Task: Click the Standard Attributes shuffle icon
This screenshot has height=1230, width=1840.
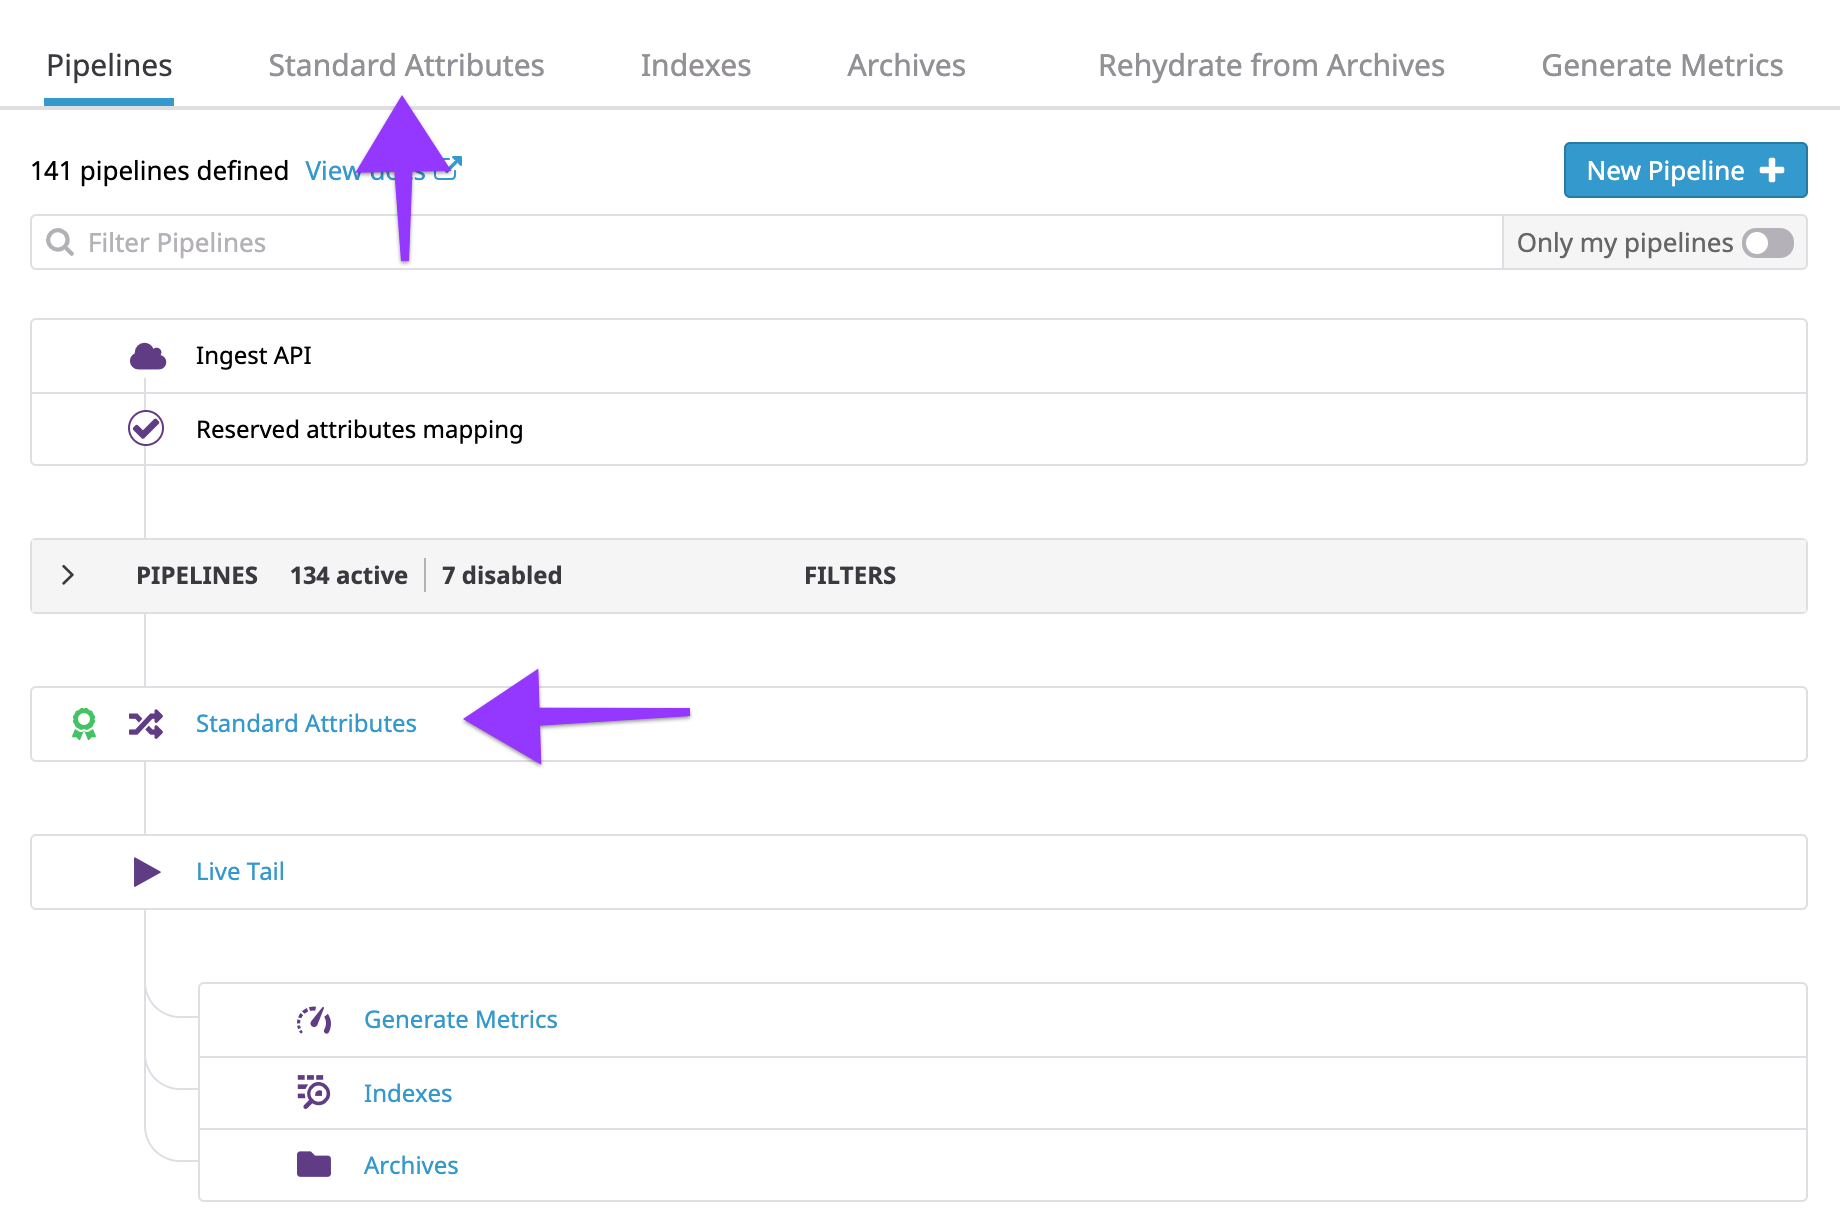Action: click(146, 724)
